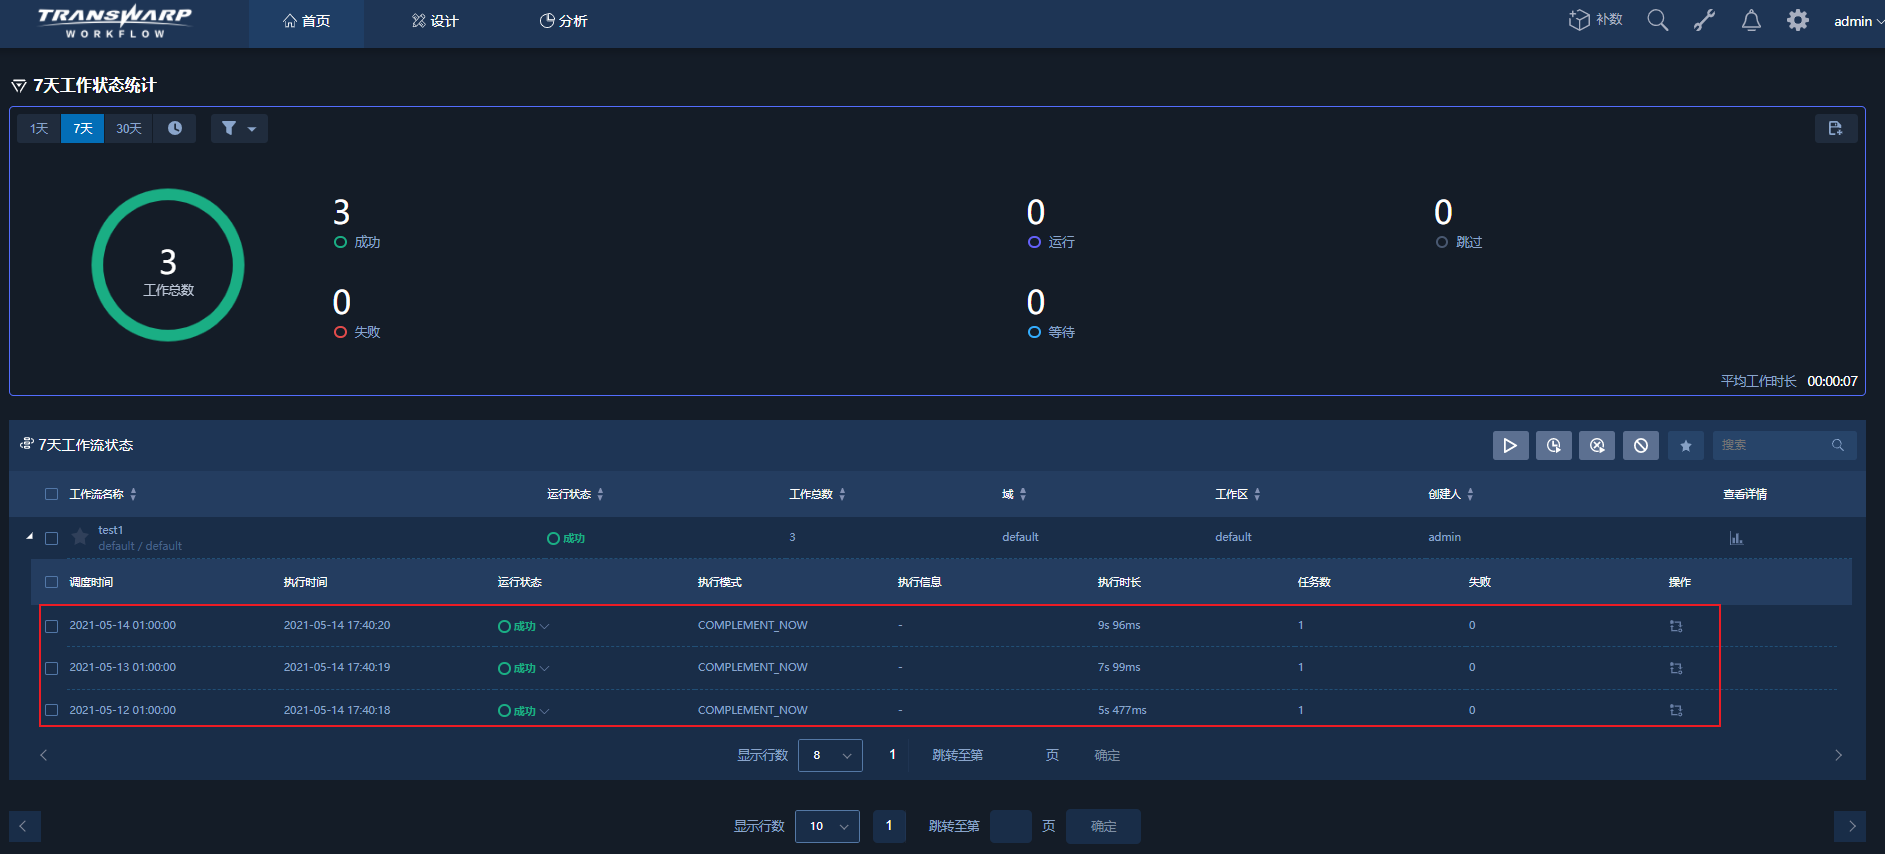Viewport: 1885px width, 854px height.
Task: View details chart icon for test1
Action: coord(1736,538)
